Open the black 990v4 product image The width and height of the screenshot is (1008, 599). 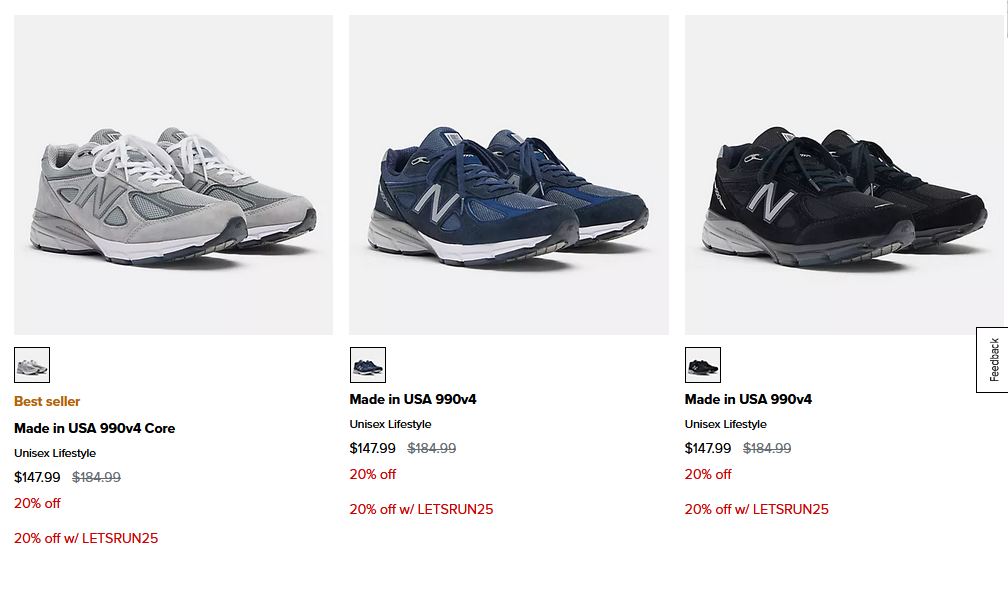(844, 175)
